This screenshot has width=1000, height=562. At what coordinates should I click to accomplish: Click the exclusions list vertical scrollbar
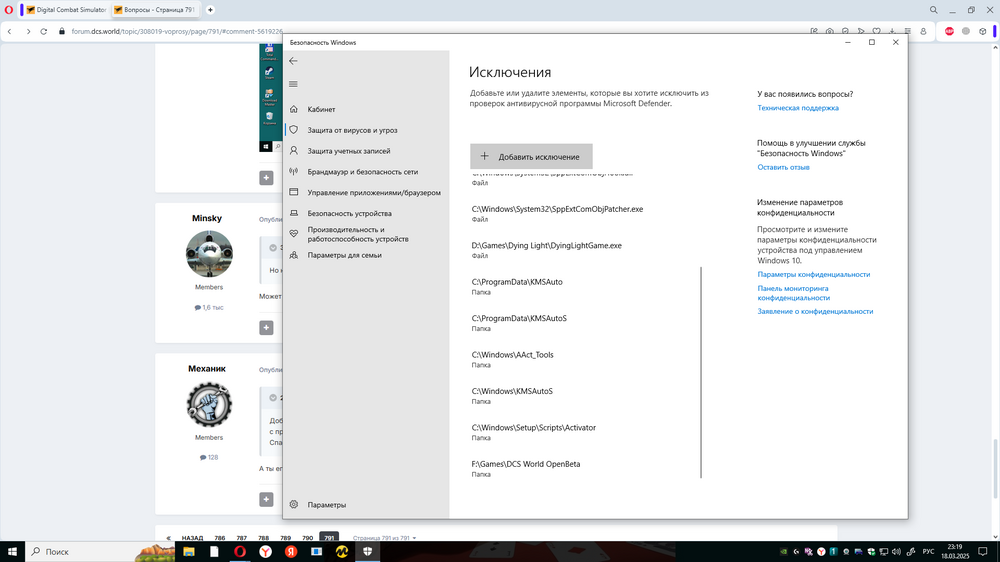click(701, 372)
